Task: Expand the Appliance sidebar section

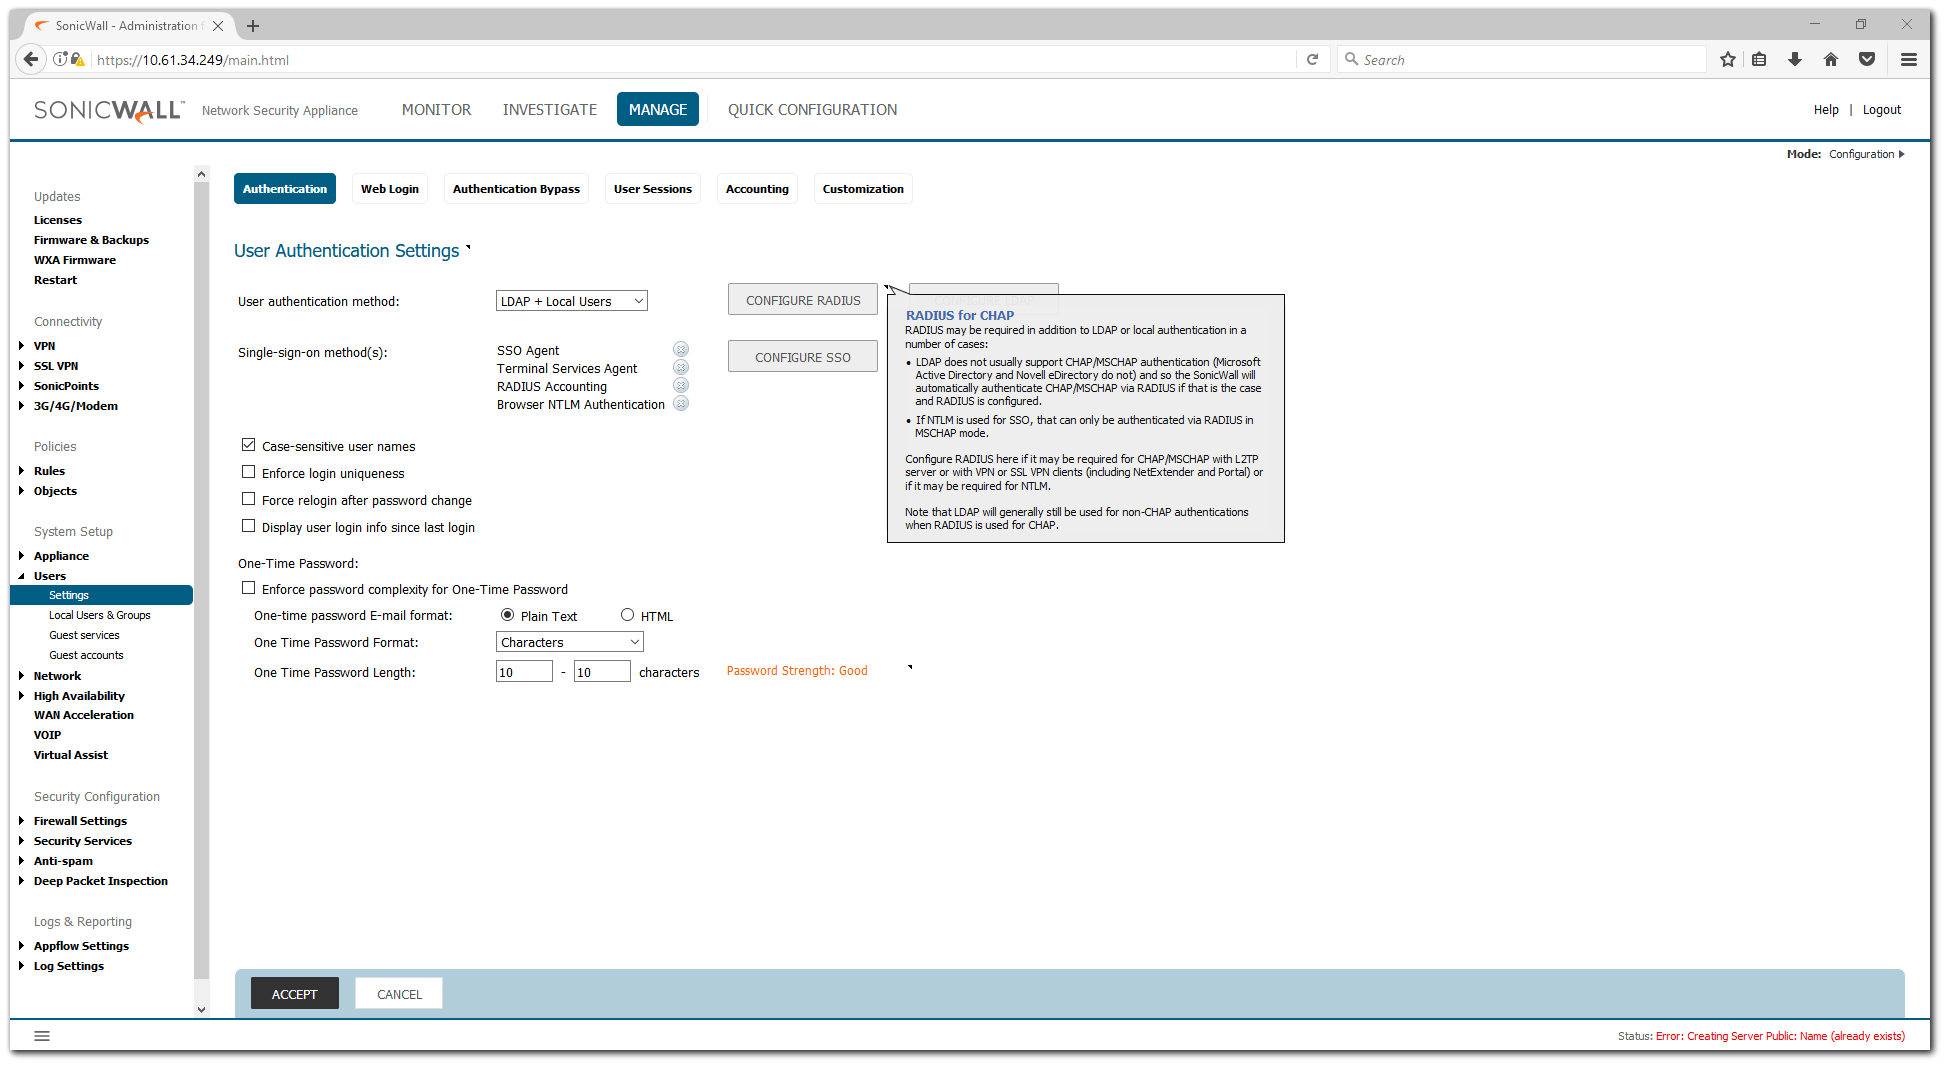Action: [x=21, y=556]
